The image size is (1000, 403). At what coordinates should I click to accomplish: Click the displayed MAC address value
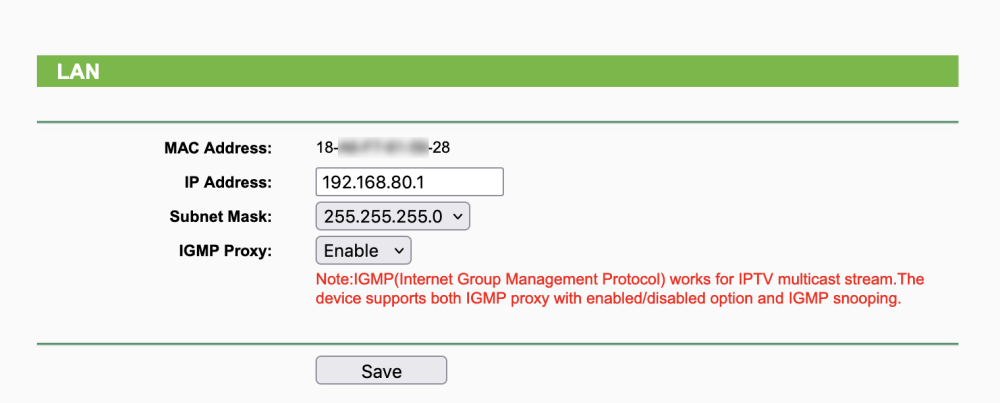click(382, 148)
